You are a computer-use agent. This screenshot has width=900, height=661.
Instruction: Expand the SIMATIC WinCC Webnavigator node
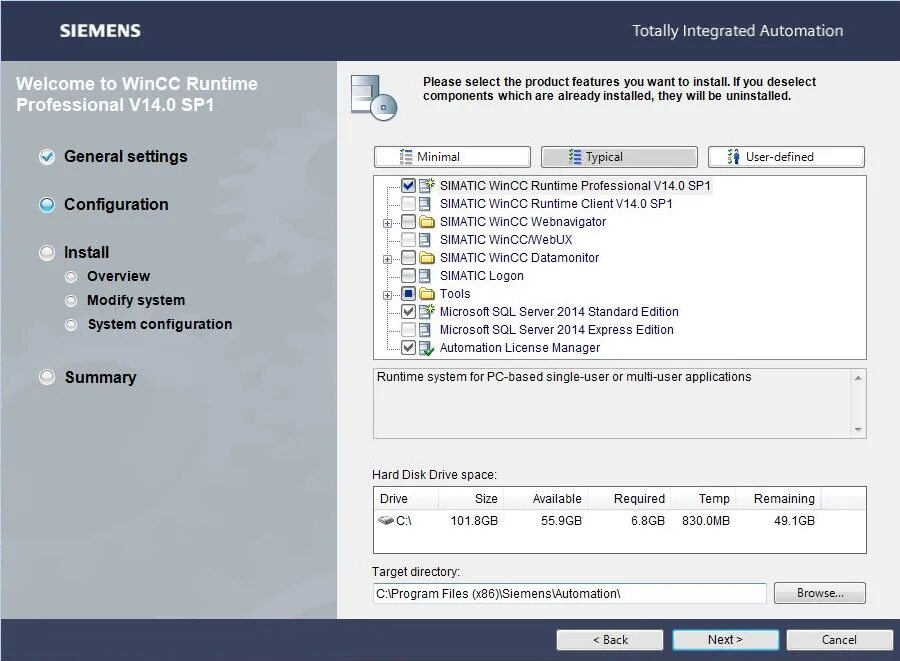pyautogui.click(x=387, y=224)
